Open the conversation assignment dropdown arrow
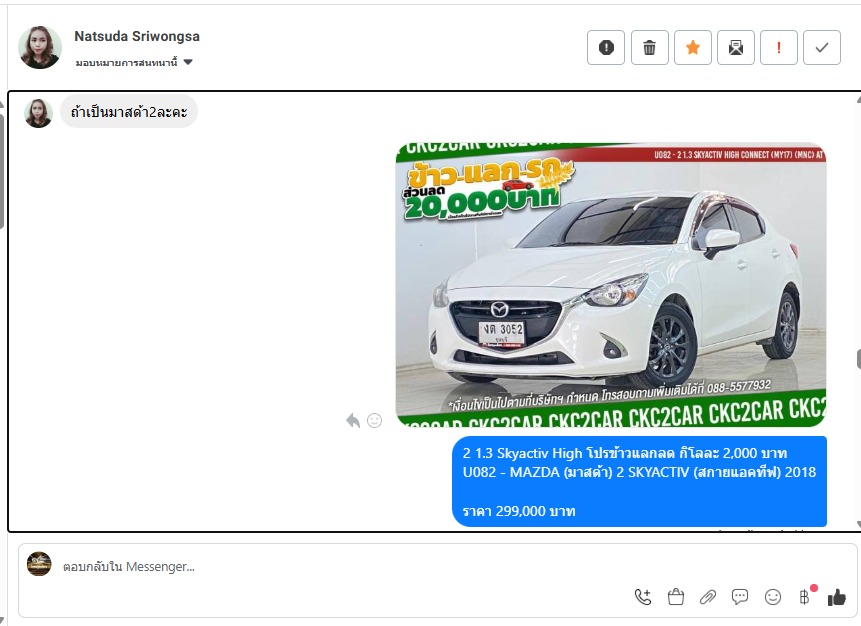 (x=188, y=62)
